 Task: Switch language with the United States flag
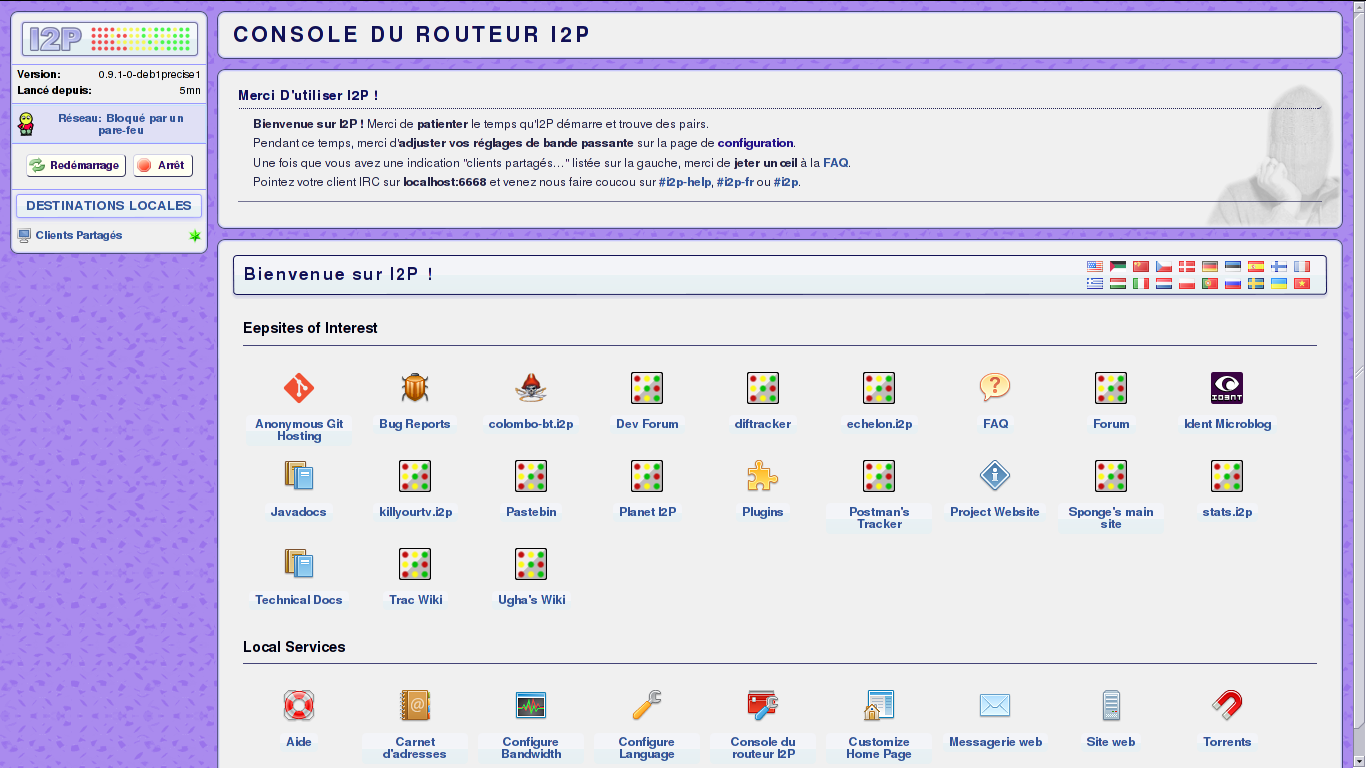[x=1095, y=266]
